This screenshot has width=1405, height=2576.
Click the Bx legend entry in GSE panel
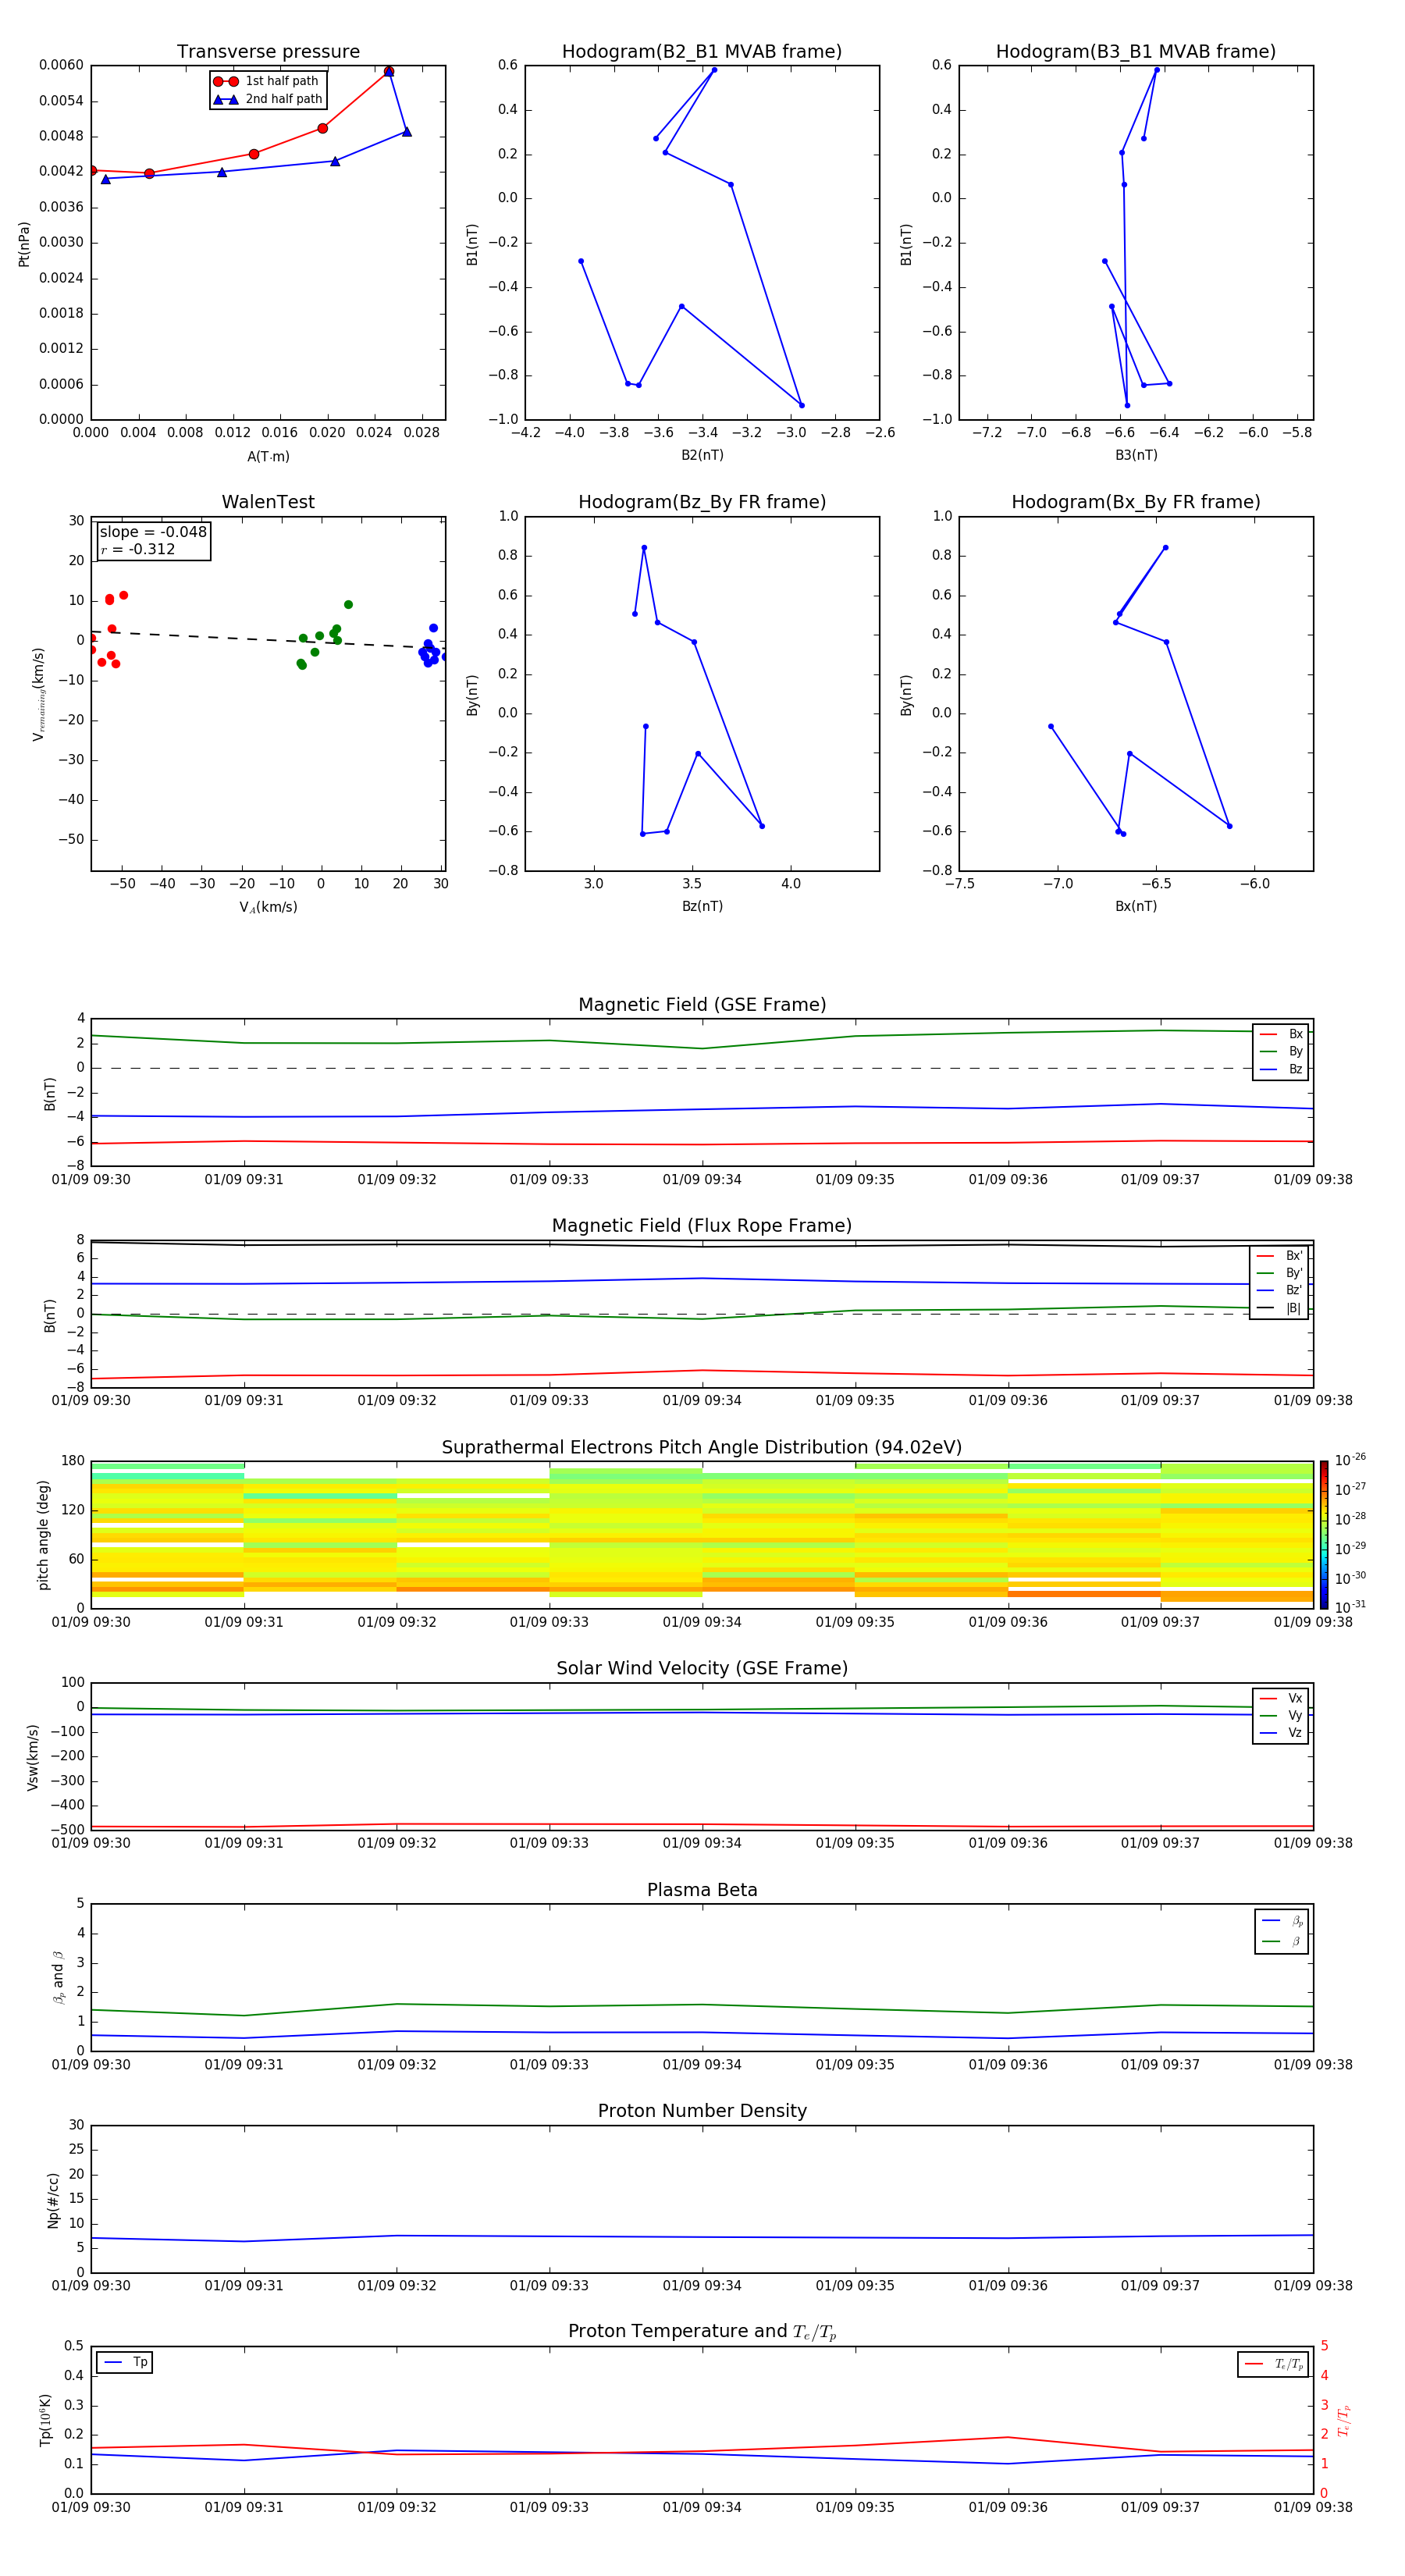1281,1034
